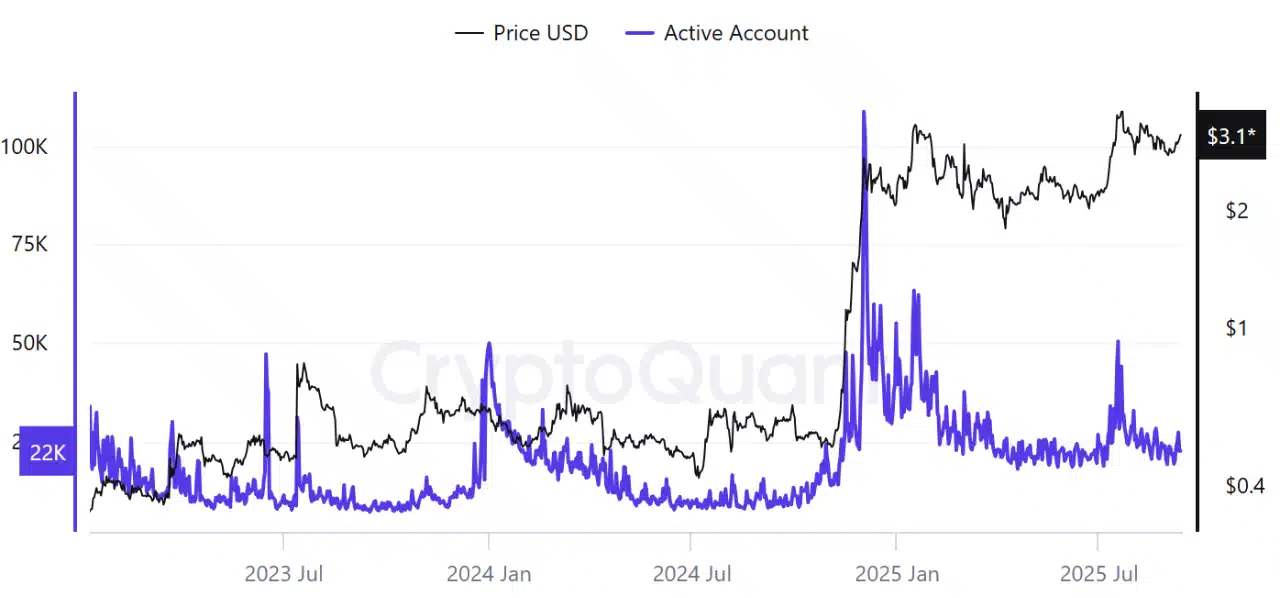The image size is (1280, 598).
Task: Select the 2025 Jul x-axis label
Action: point(1100,574)
